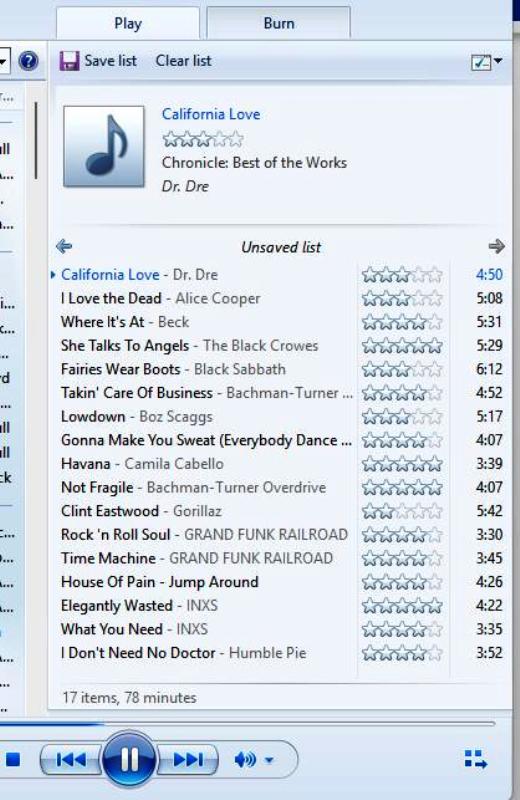Click the seek bar progress slider
Image resolution: width=520 pixels, height=800 pixels.
point(247,723)
